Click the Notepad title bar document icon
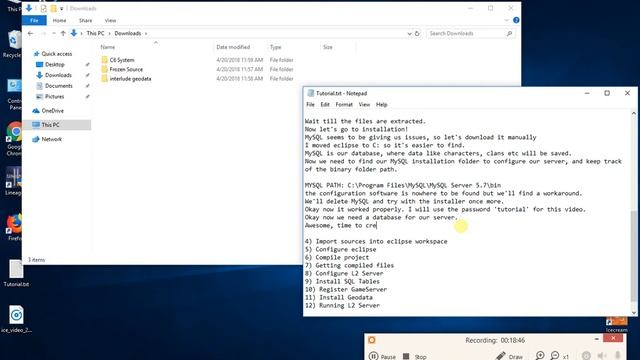This screenshot has width=640, height=360. click(x=311, y=93)
